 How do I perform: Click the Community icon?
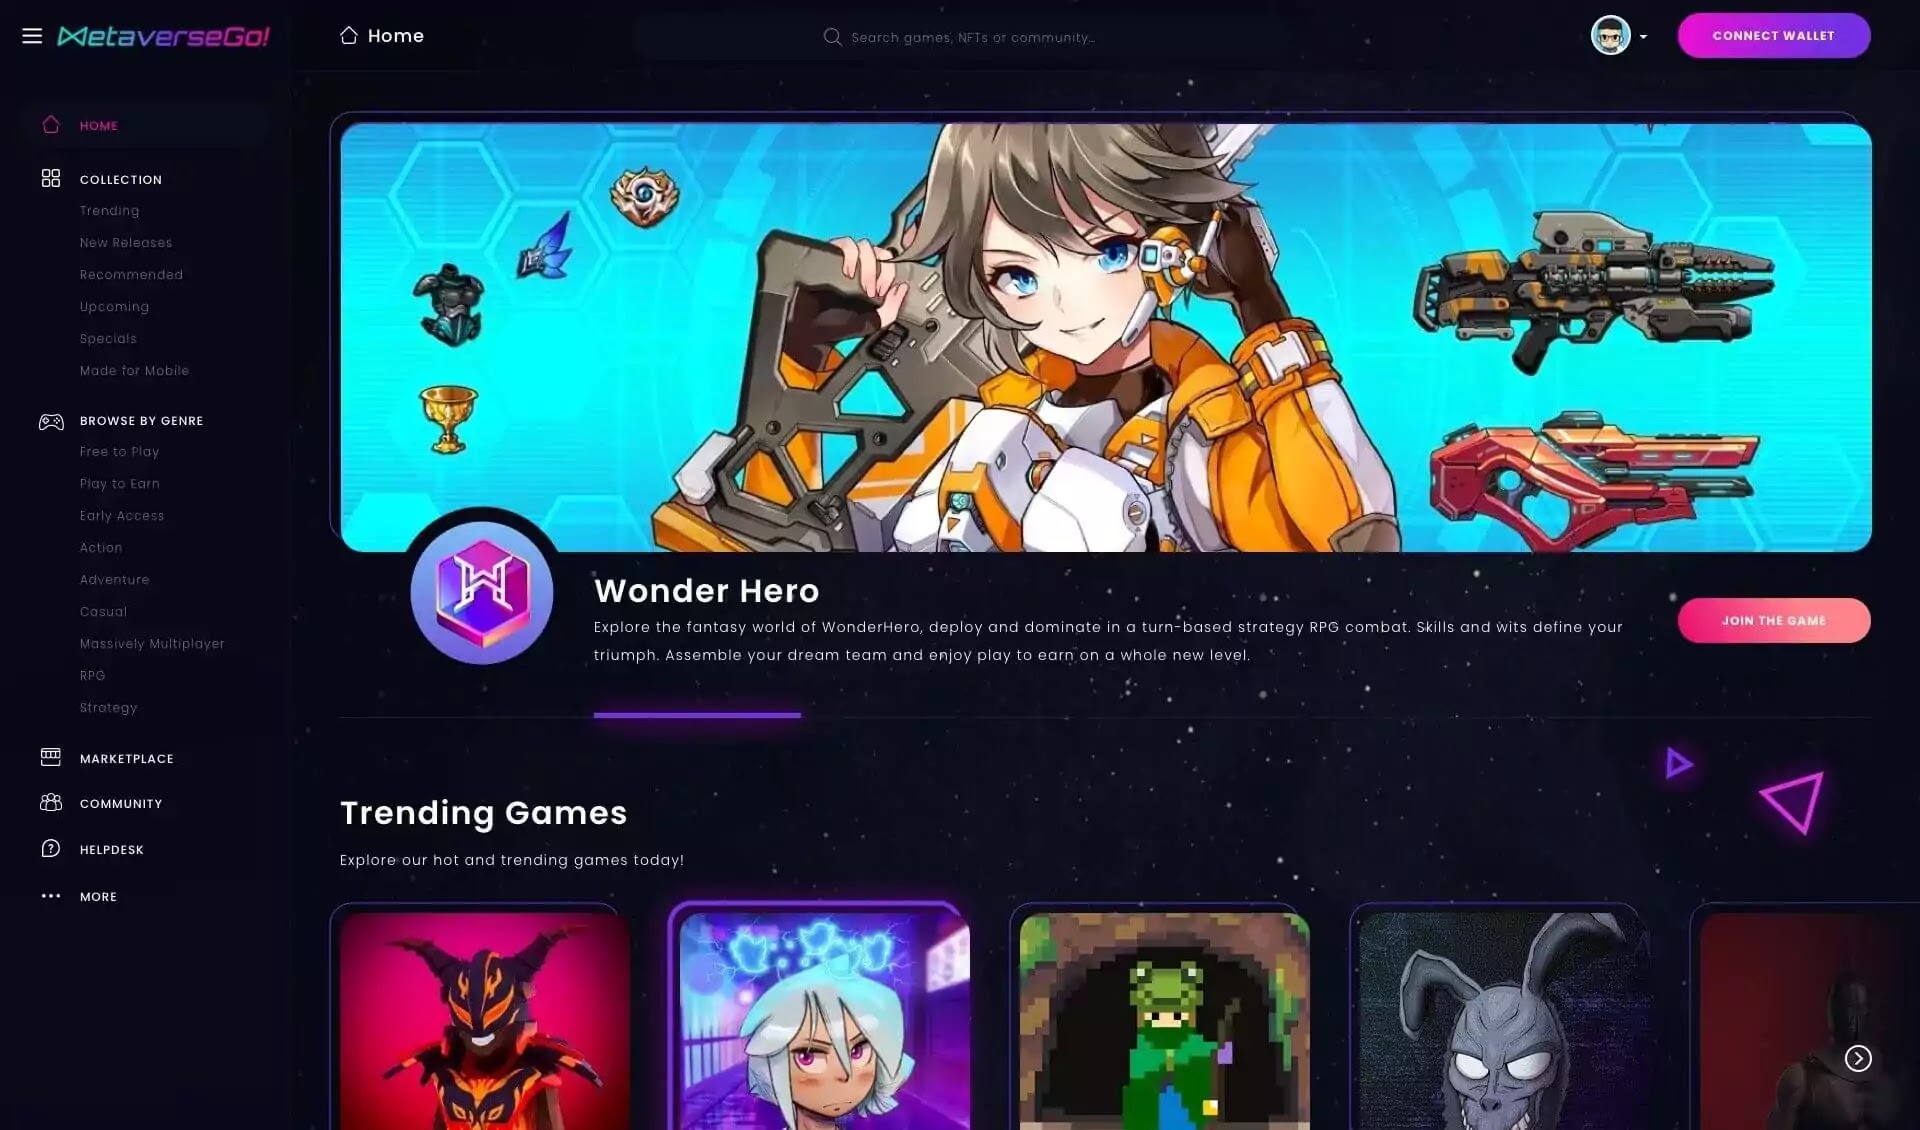(50, 803)
